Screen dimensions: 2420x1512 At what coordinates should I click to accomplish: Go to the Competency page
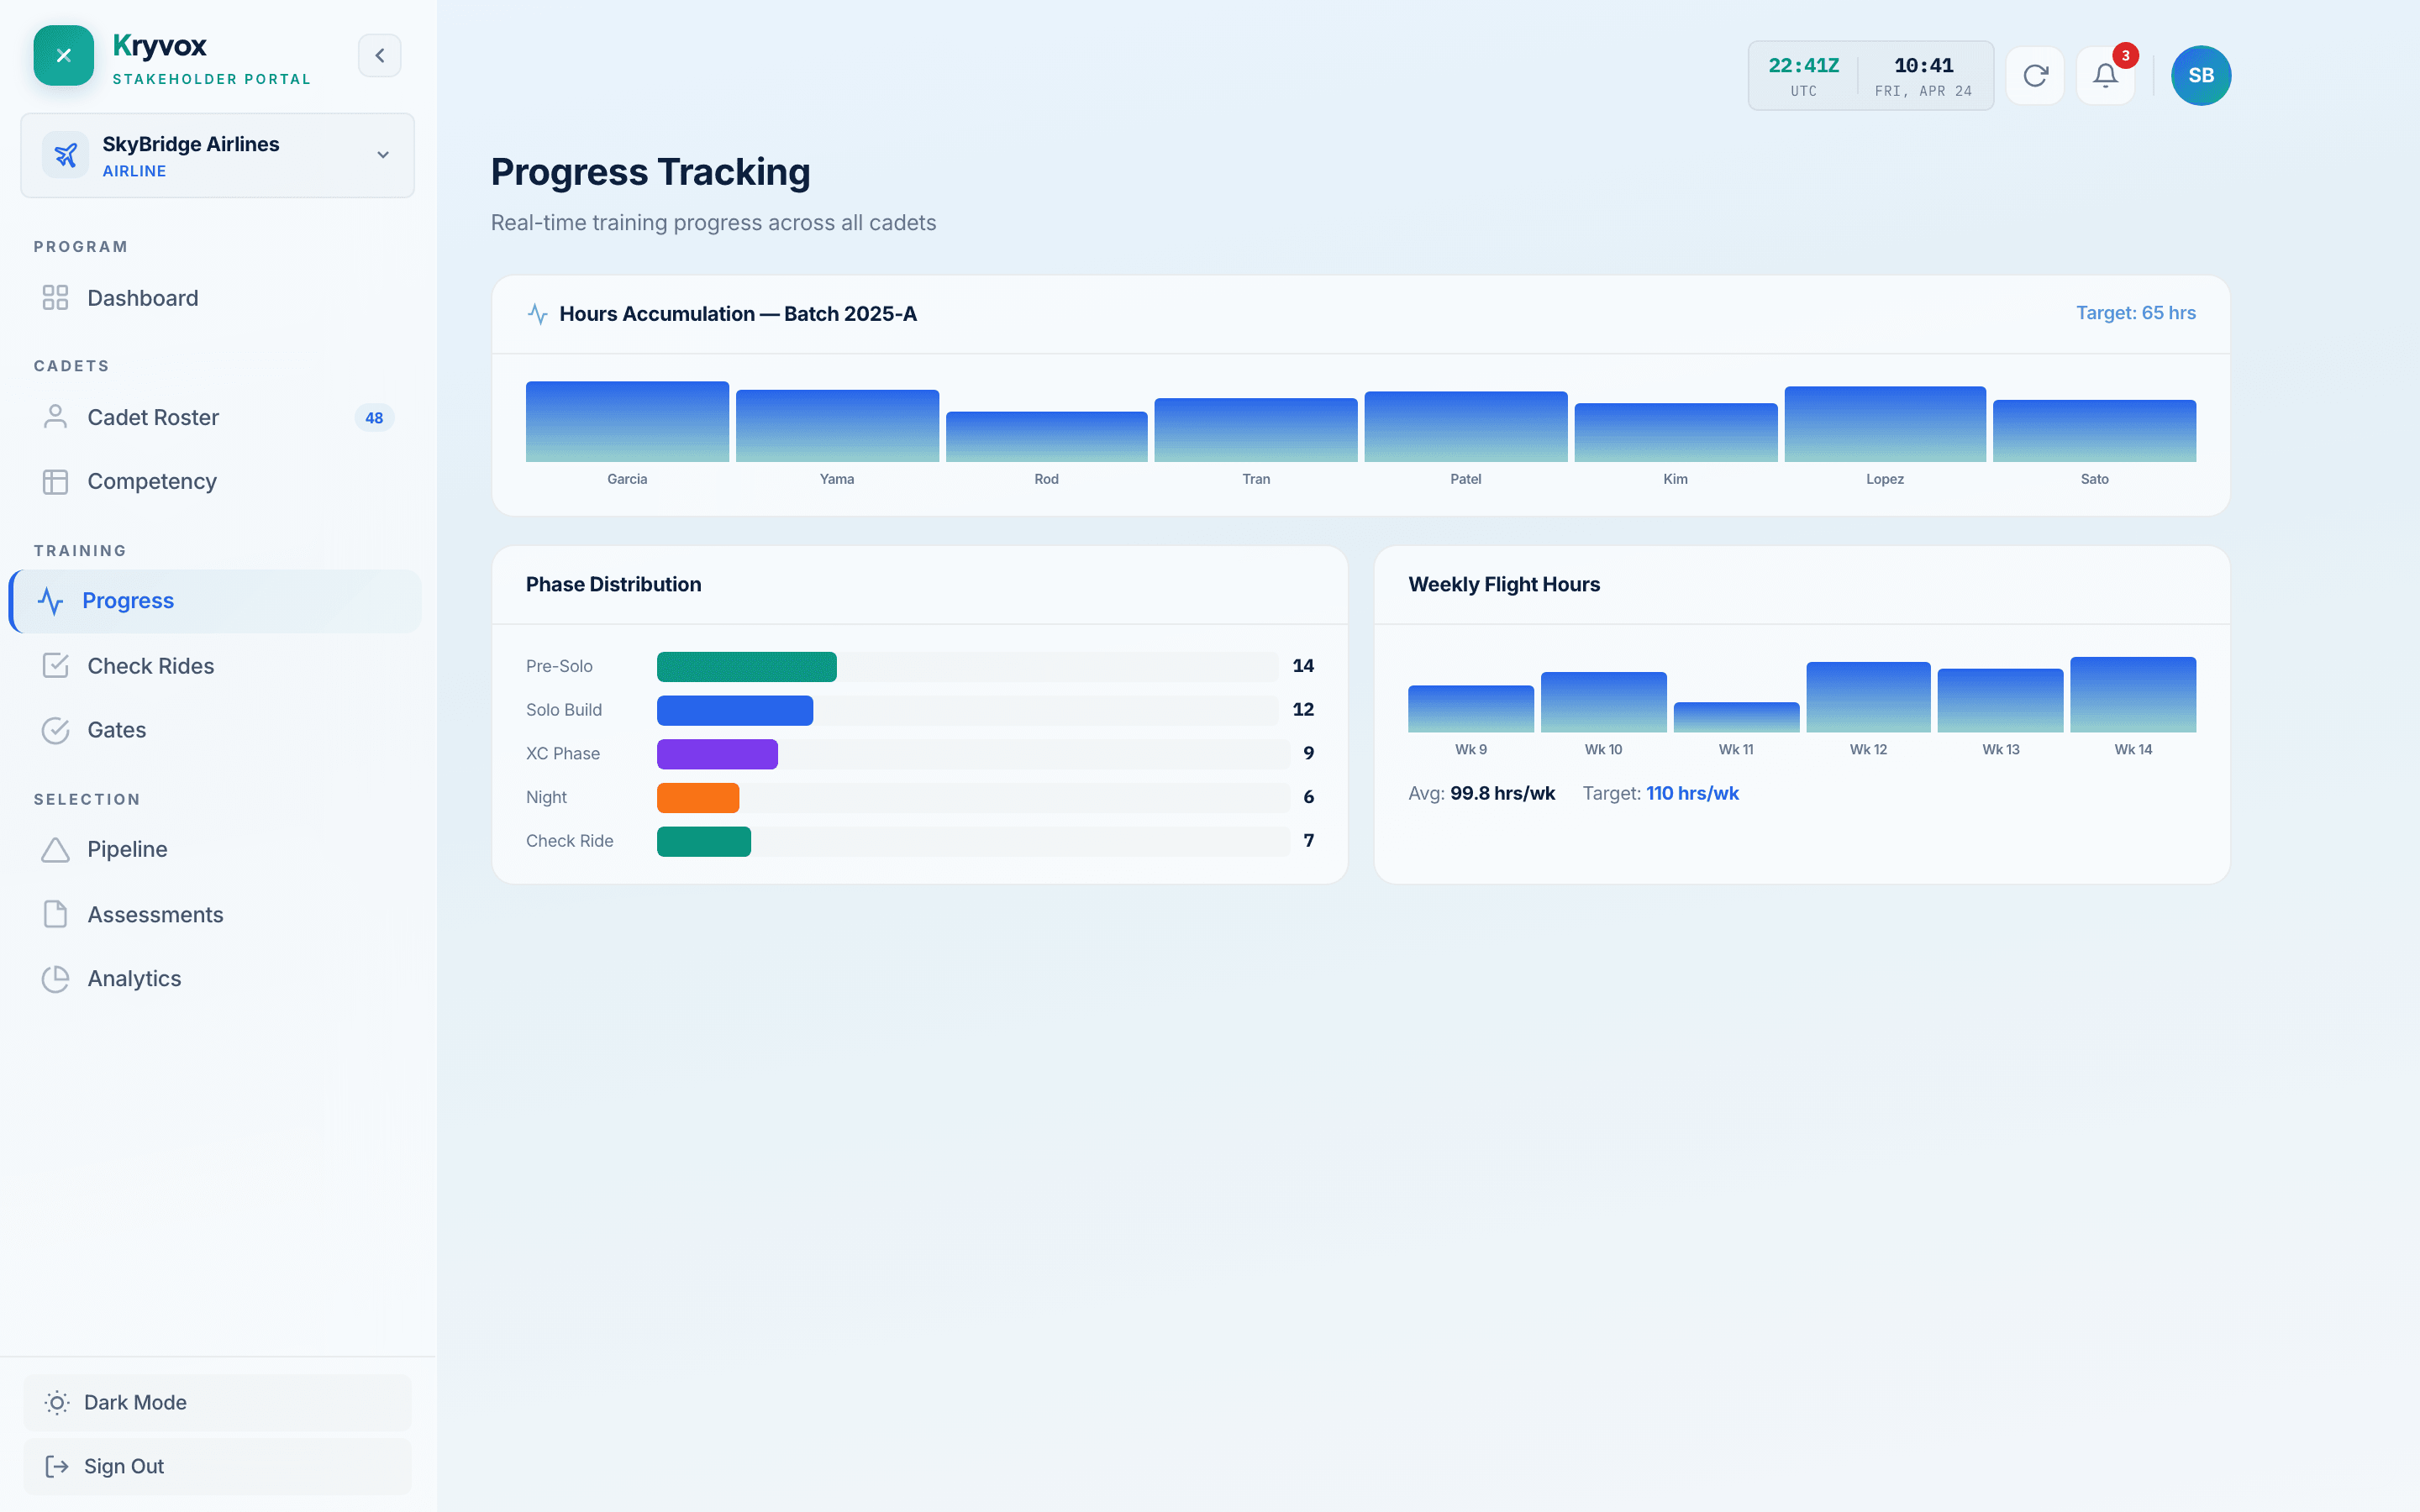(215, 481)
